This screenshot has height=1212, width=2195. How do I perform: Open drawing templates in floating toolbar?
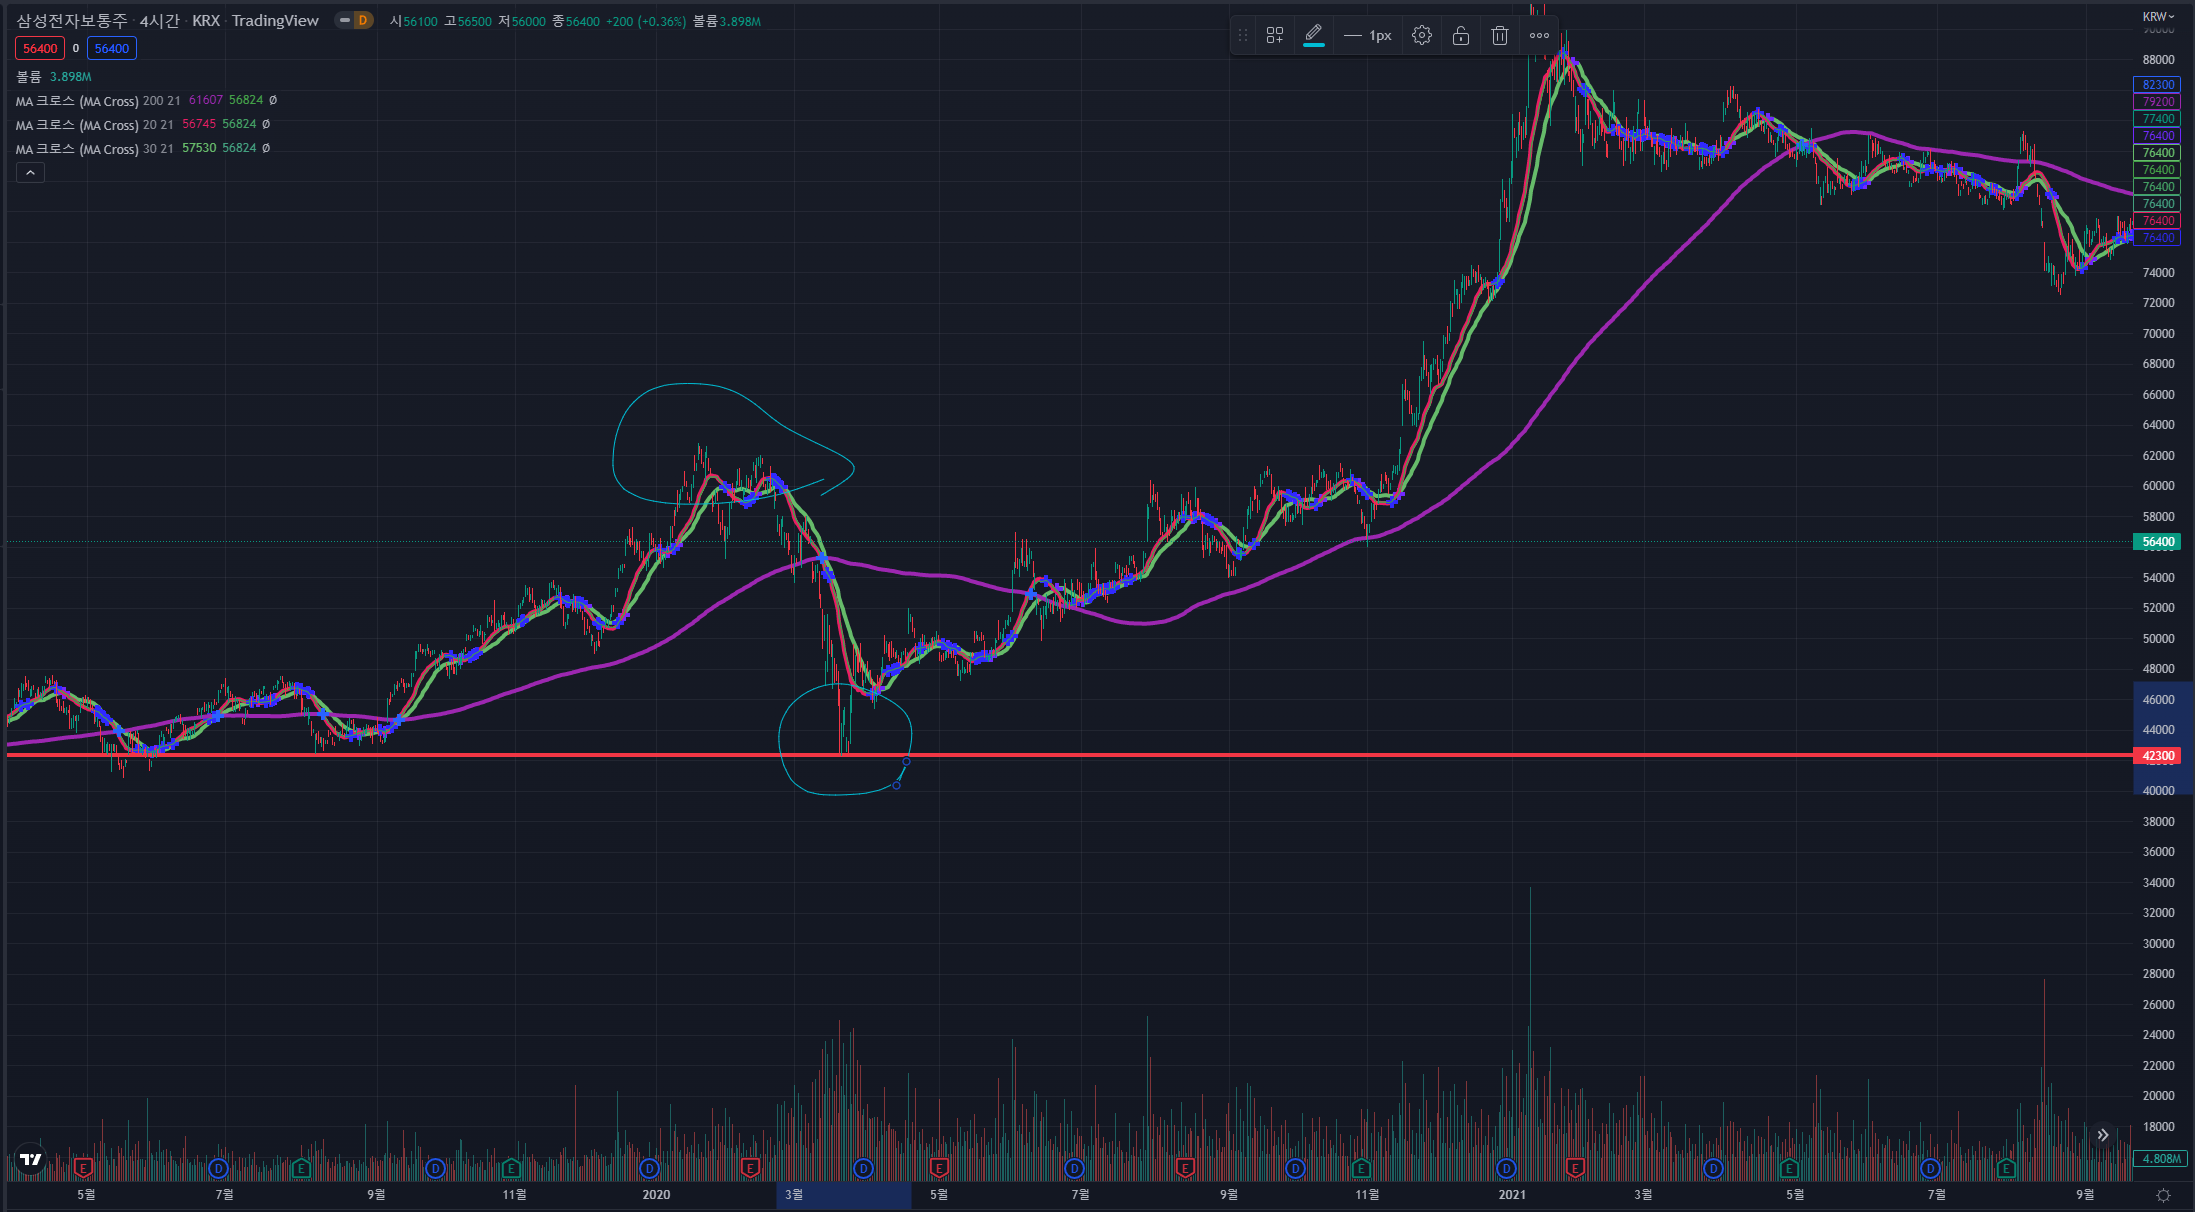click(x=1274, y=36)
